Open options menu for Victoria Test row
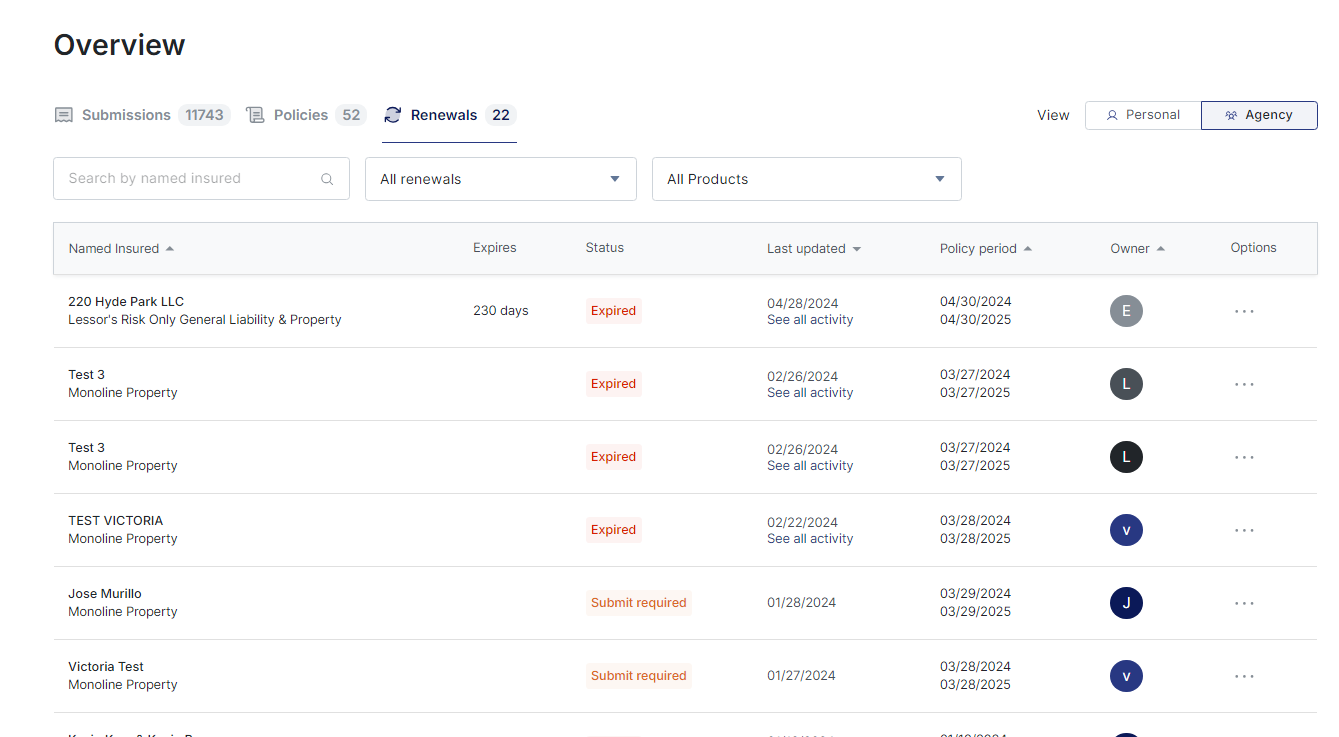Viewport: 1339px width, 737px height. (1243, 676)
